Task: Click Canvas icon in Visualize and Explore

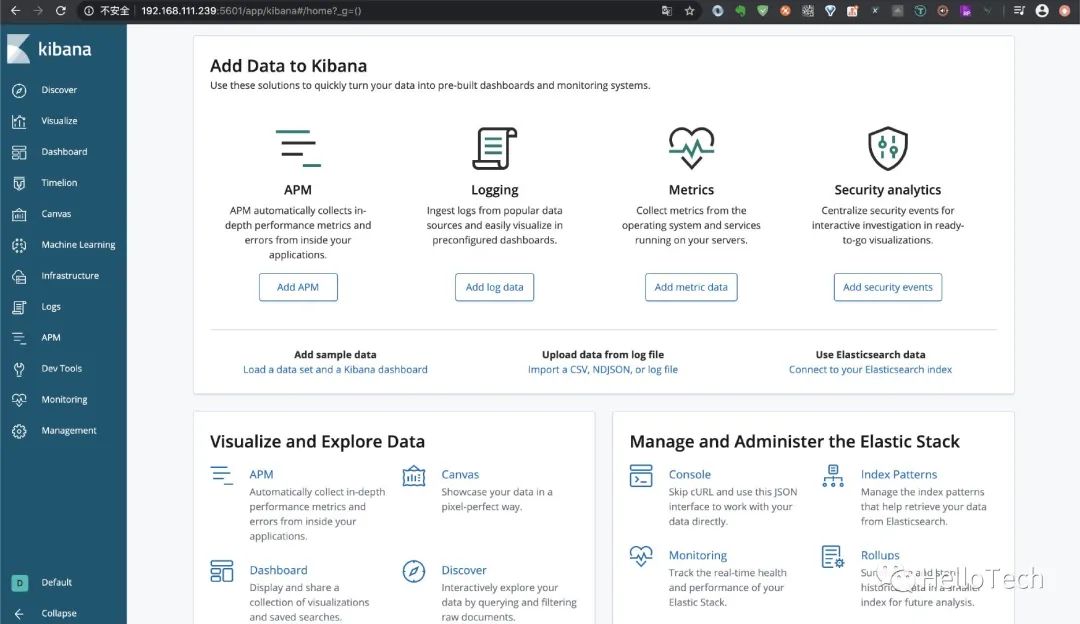Action: [x=414, y=476]
